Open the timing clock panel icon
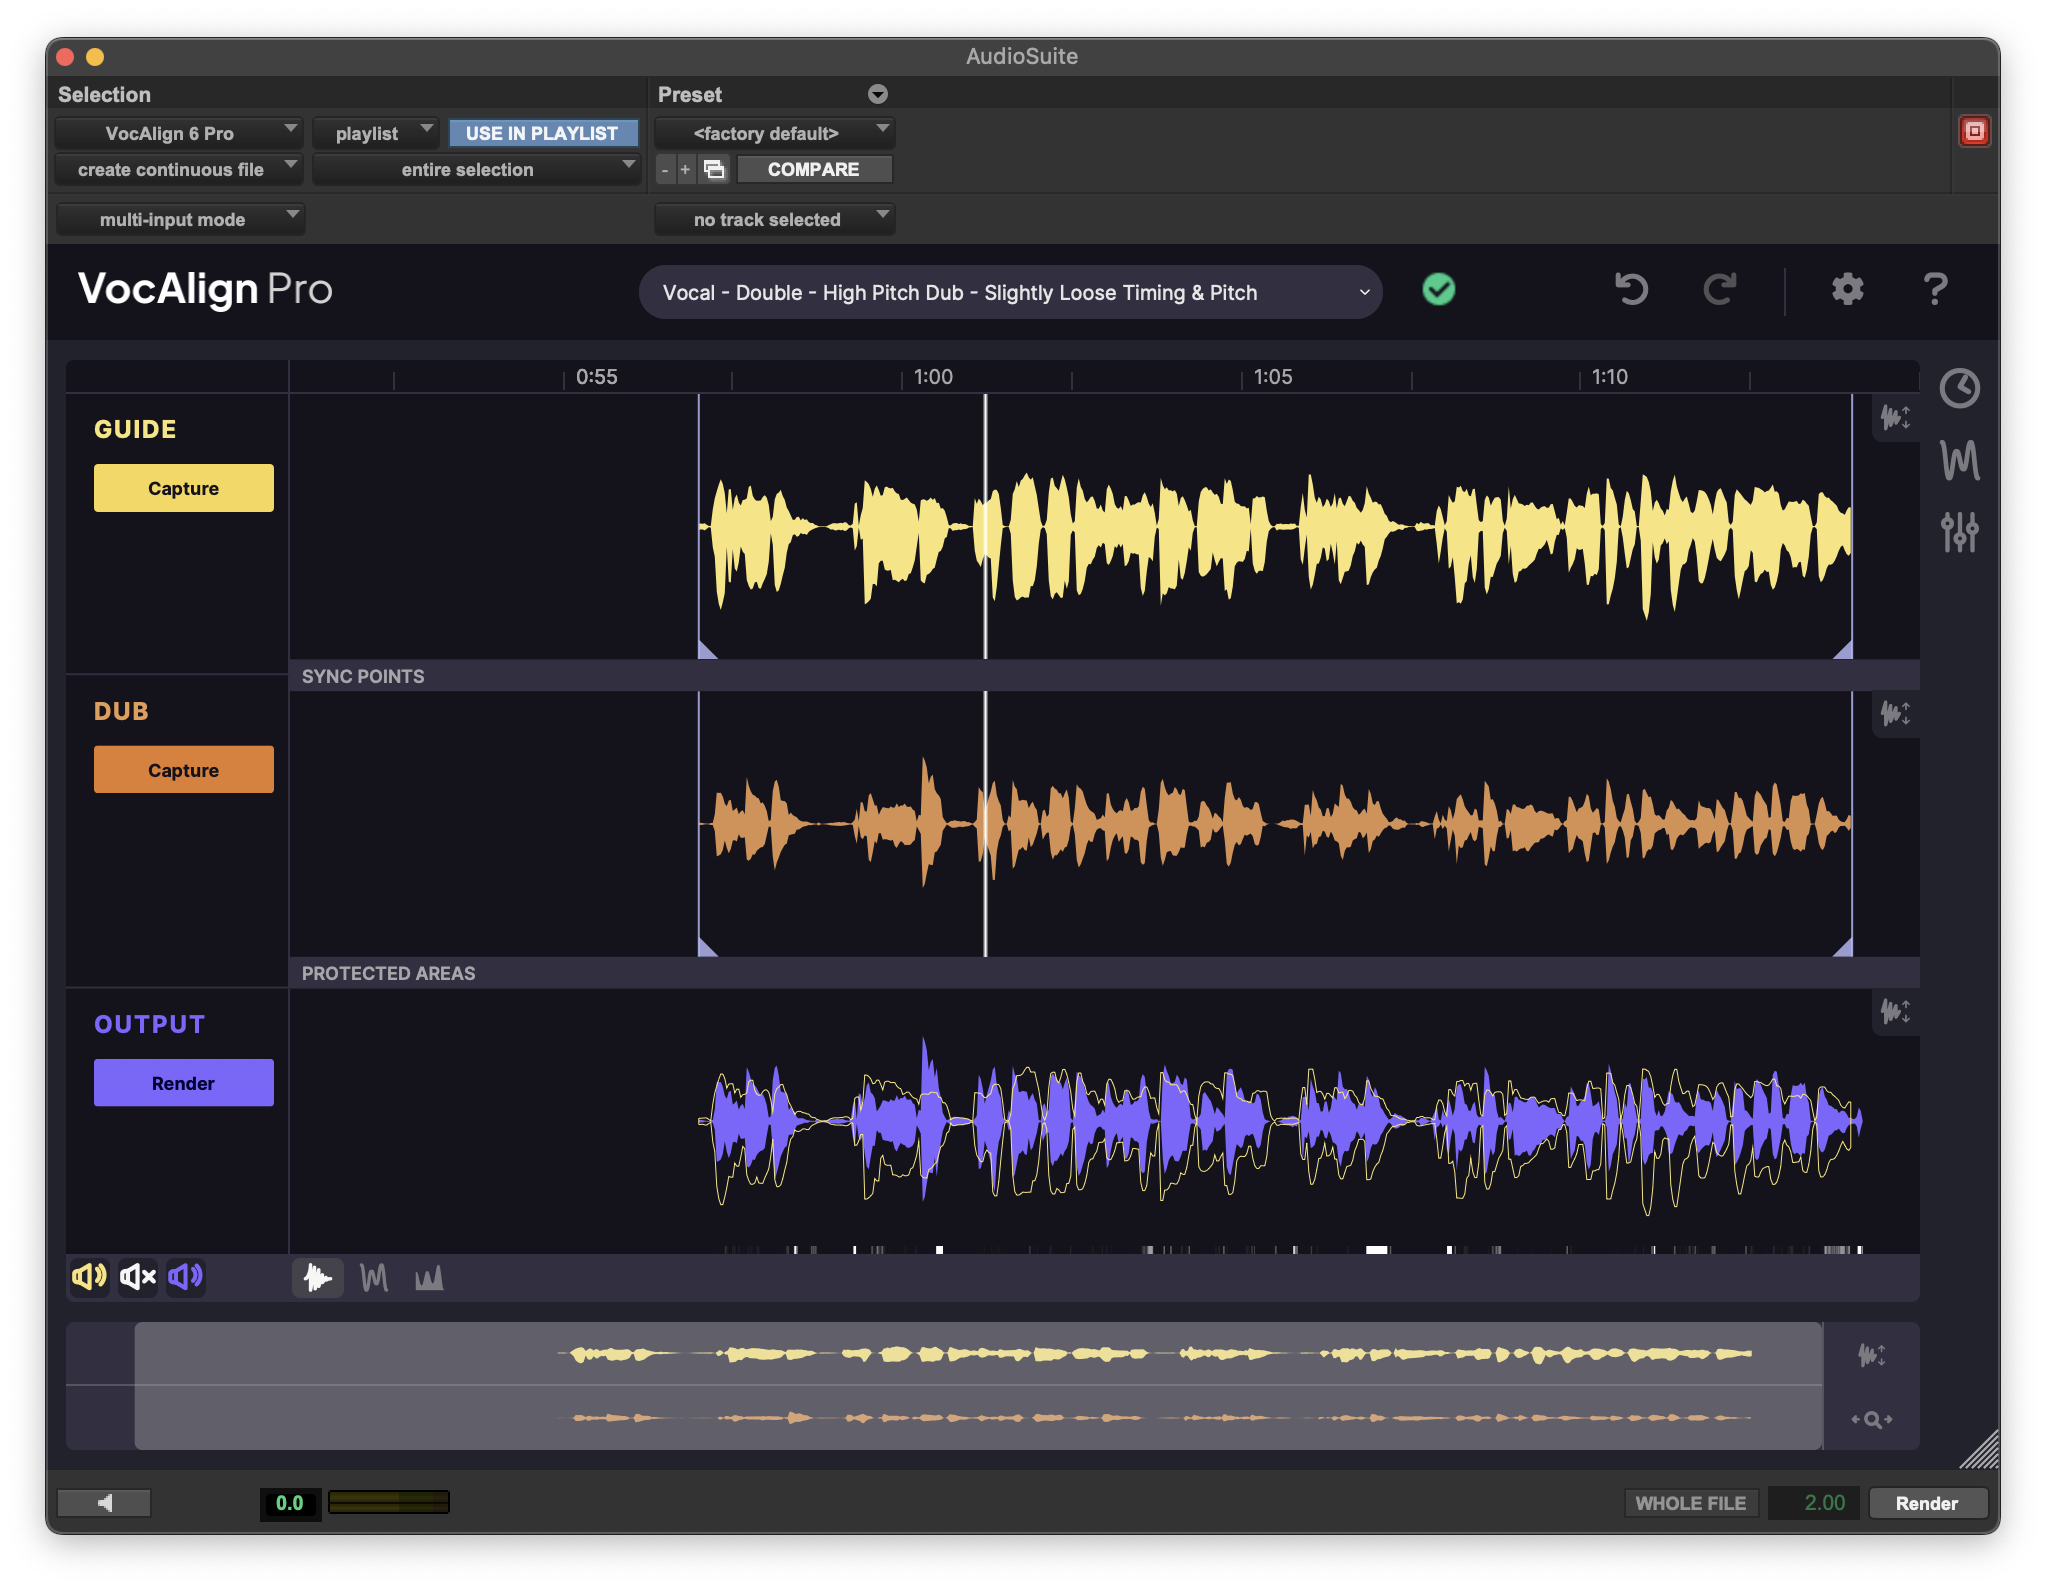2046x1588 pixels. 1959,388
